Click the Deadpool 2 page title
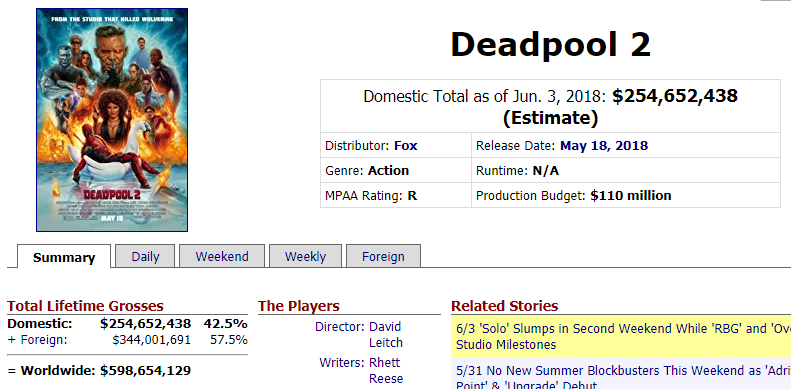The width and height of the screenshot is (791, 389). pos(550,44)
